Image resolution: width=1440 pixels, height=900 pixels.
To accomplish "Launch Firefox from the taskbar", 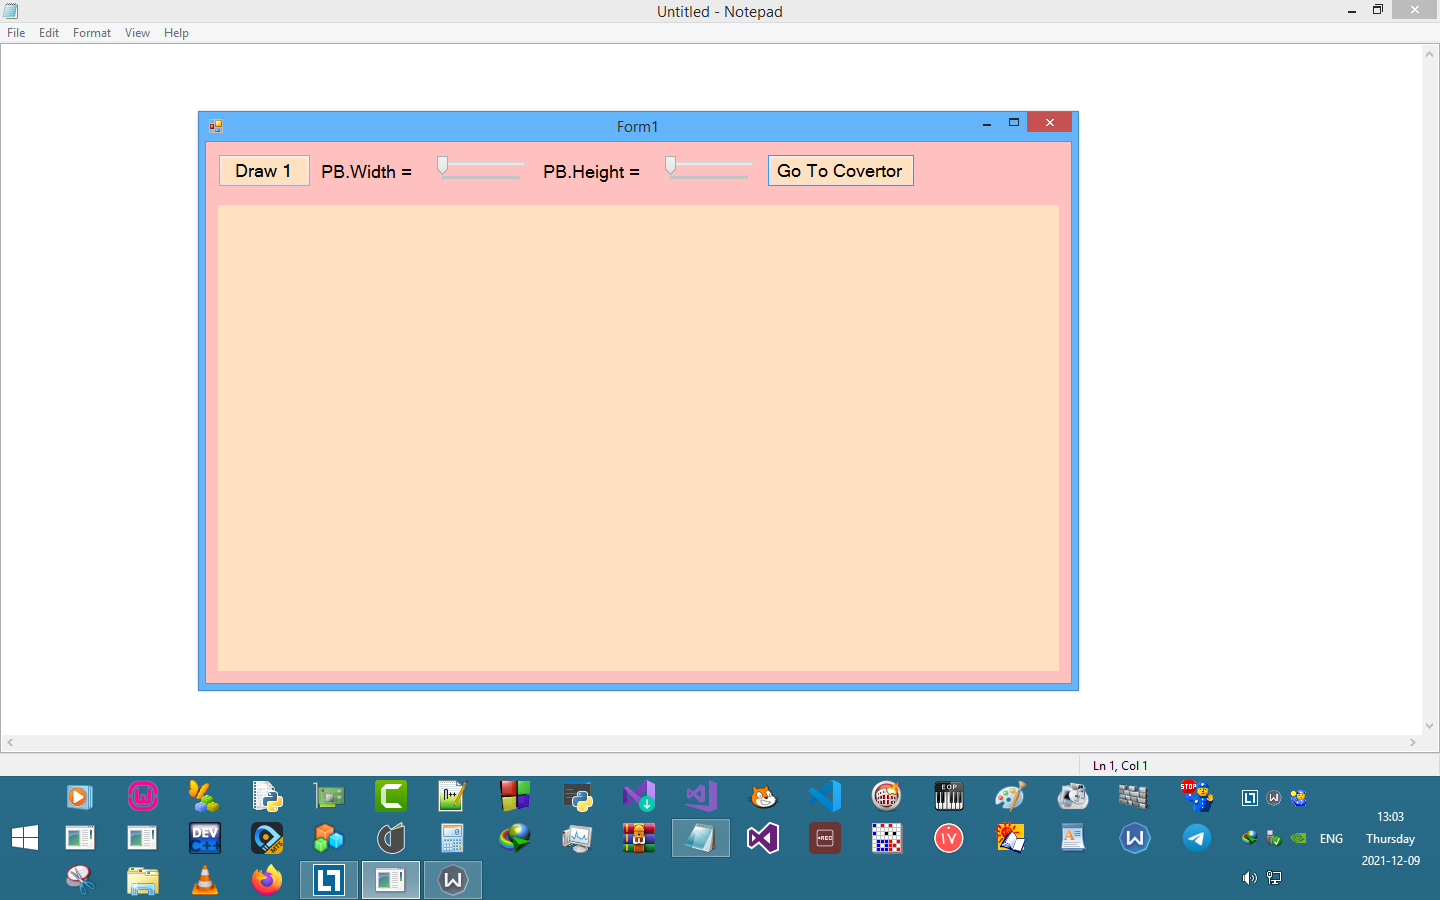I will tap(267, 880).
